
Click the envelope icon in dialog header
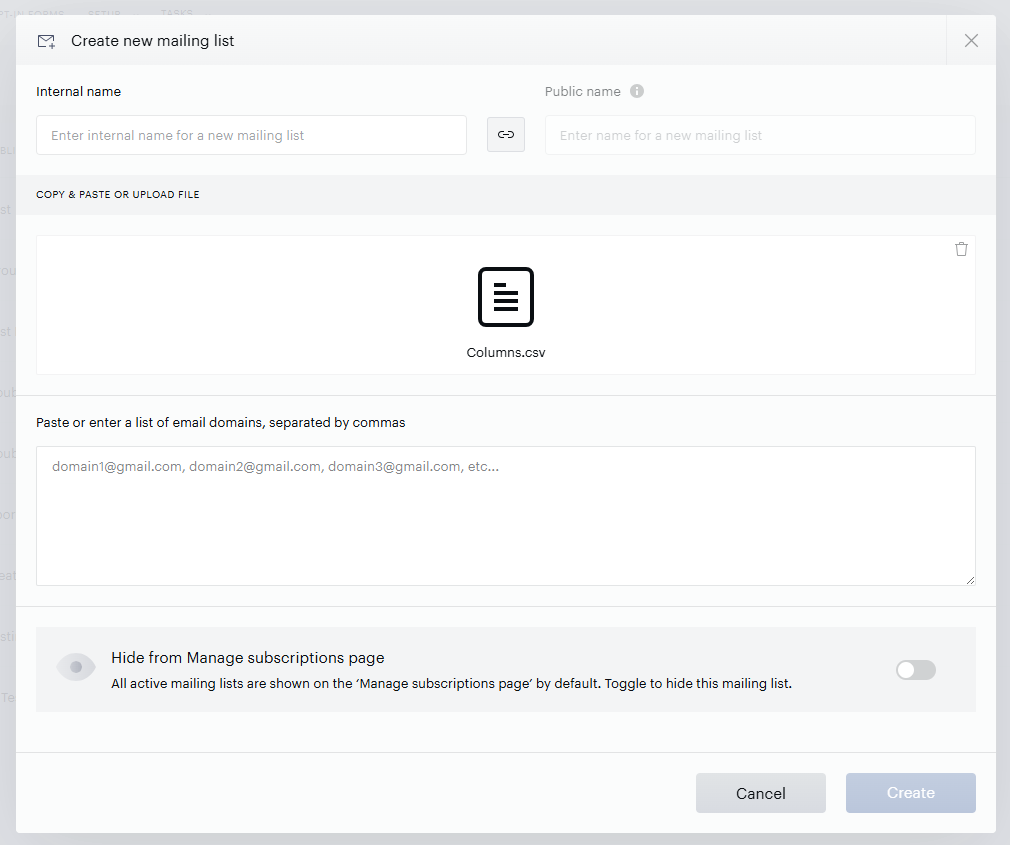pos(46,42)
